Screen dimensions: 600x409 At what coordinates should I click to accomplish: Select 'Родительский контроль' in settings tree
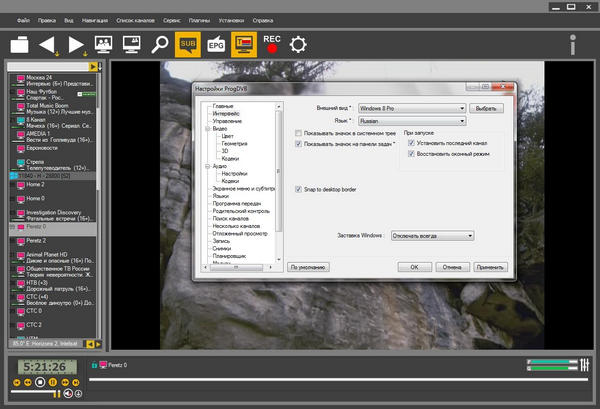click(240, 212)
